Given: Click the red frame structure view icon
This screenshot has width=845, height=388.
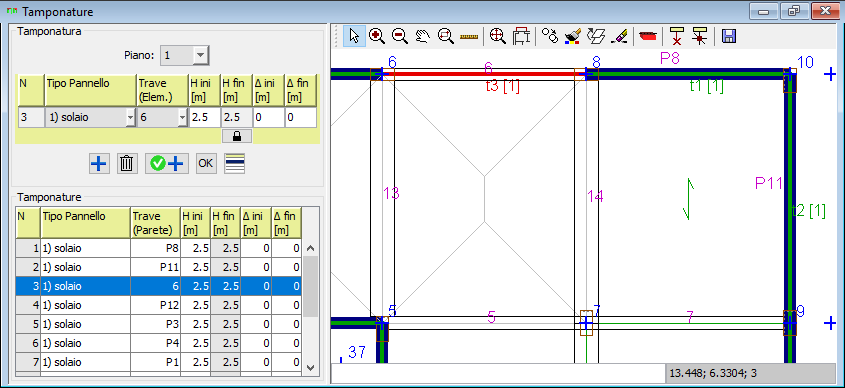Looking at the screenshot, I should [x=521, y=36].
